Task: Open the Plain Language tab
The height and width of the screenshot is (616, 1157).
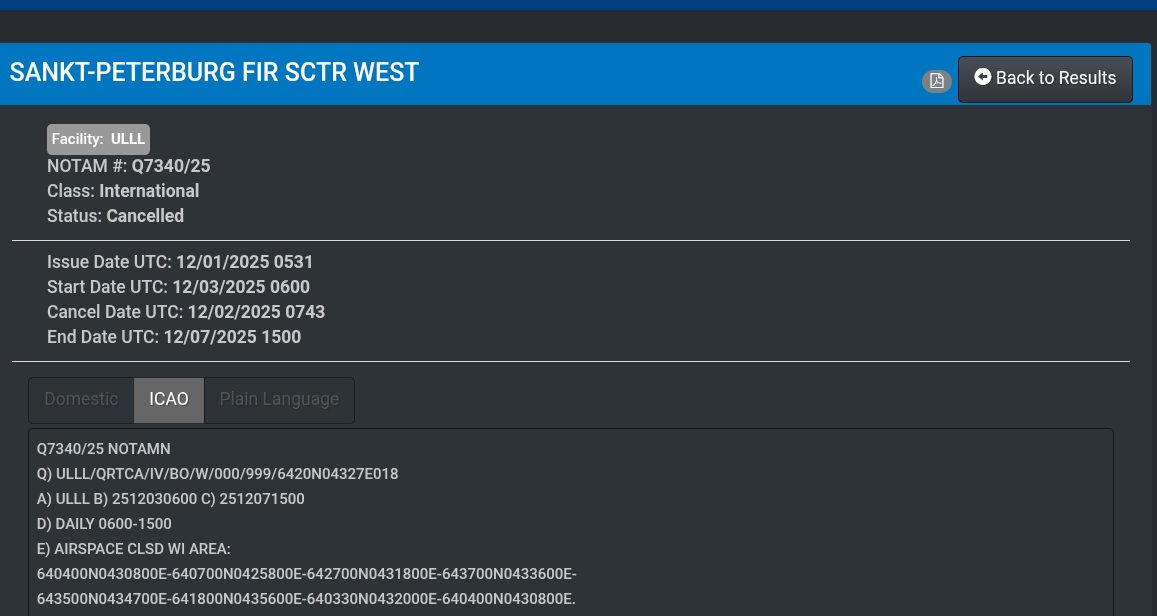Action: [279, 399]
